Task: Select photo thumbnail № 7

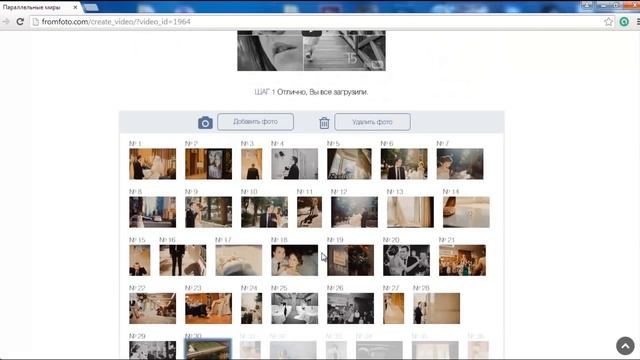Action: point(460,164)
